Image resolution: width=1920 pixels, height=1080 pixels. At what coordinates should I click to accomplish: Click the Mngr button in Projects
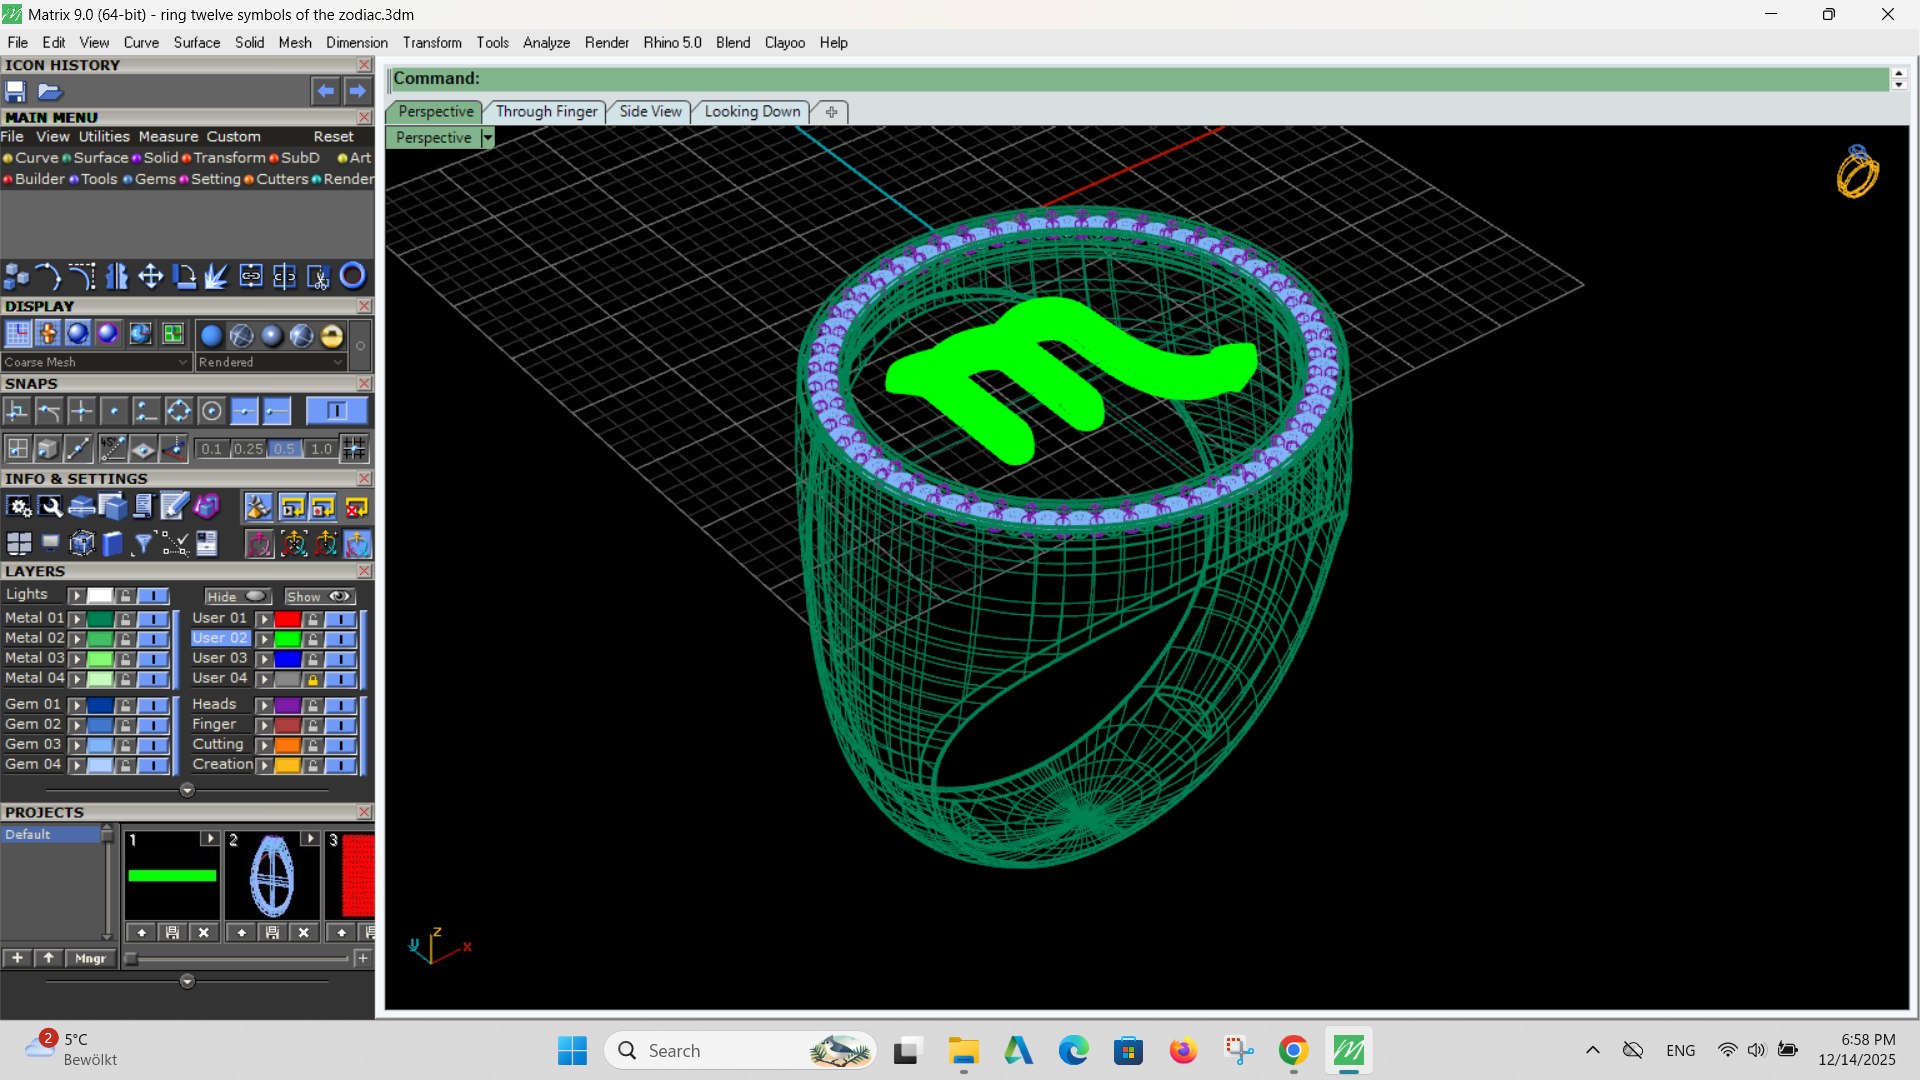pyautogui.click(x=90, y=958)
